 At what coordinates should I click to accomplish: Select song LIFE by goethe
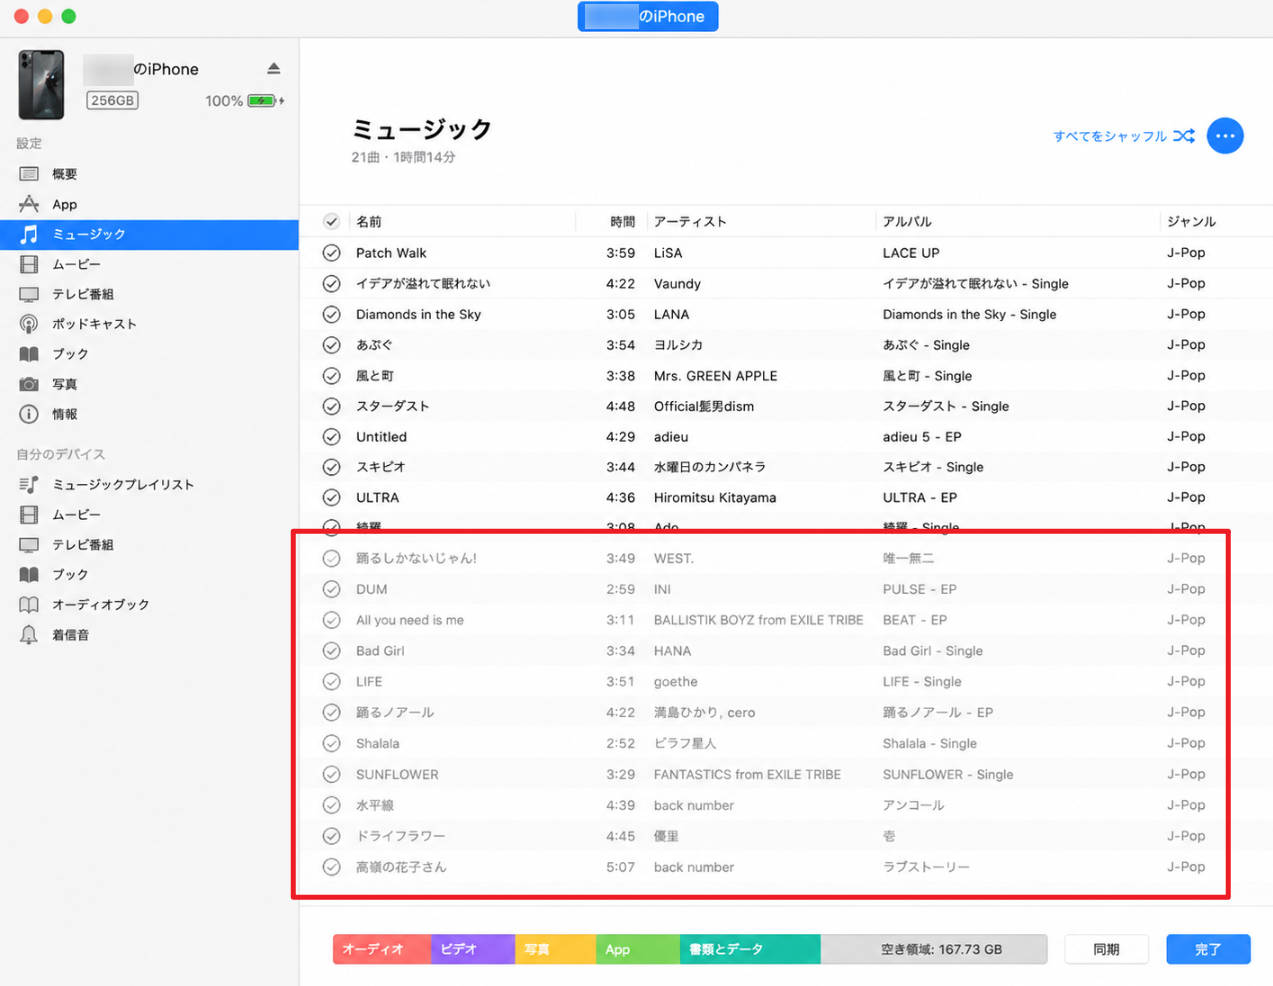pos(369,681)
